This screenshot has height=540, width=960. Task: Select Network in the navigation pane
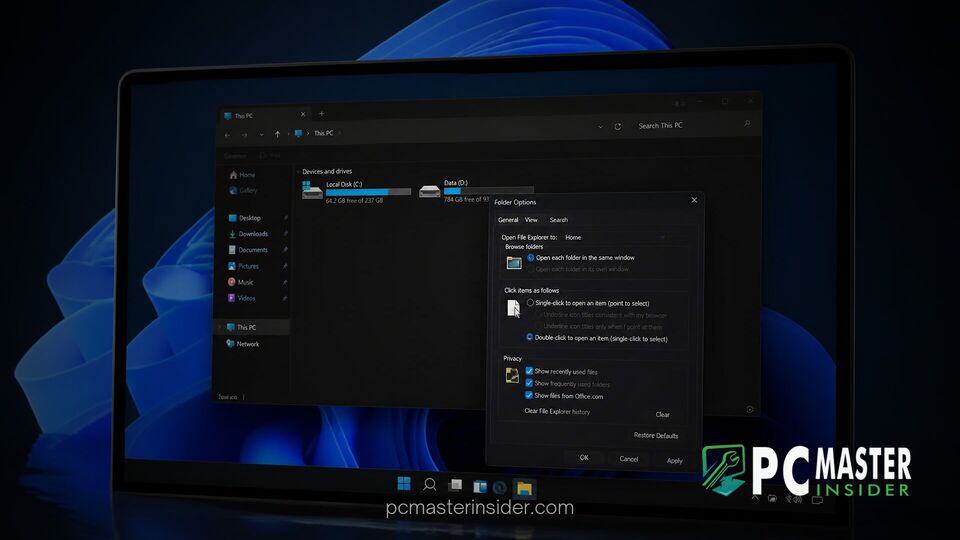(242, 344)
